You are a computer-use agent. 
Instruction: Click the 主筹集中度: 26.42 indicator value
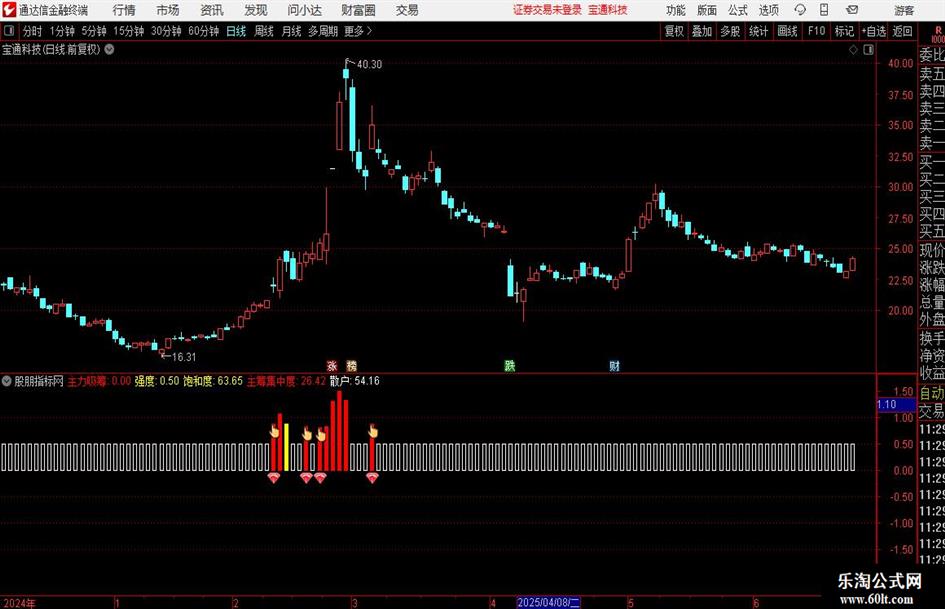pyautogui.click(x=286, y=381)
